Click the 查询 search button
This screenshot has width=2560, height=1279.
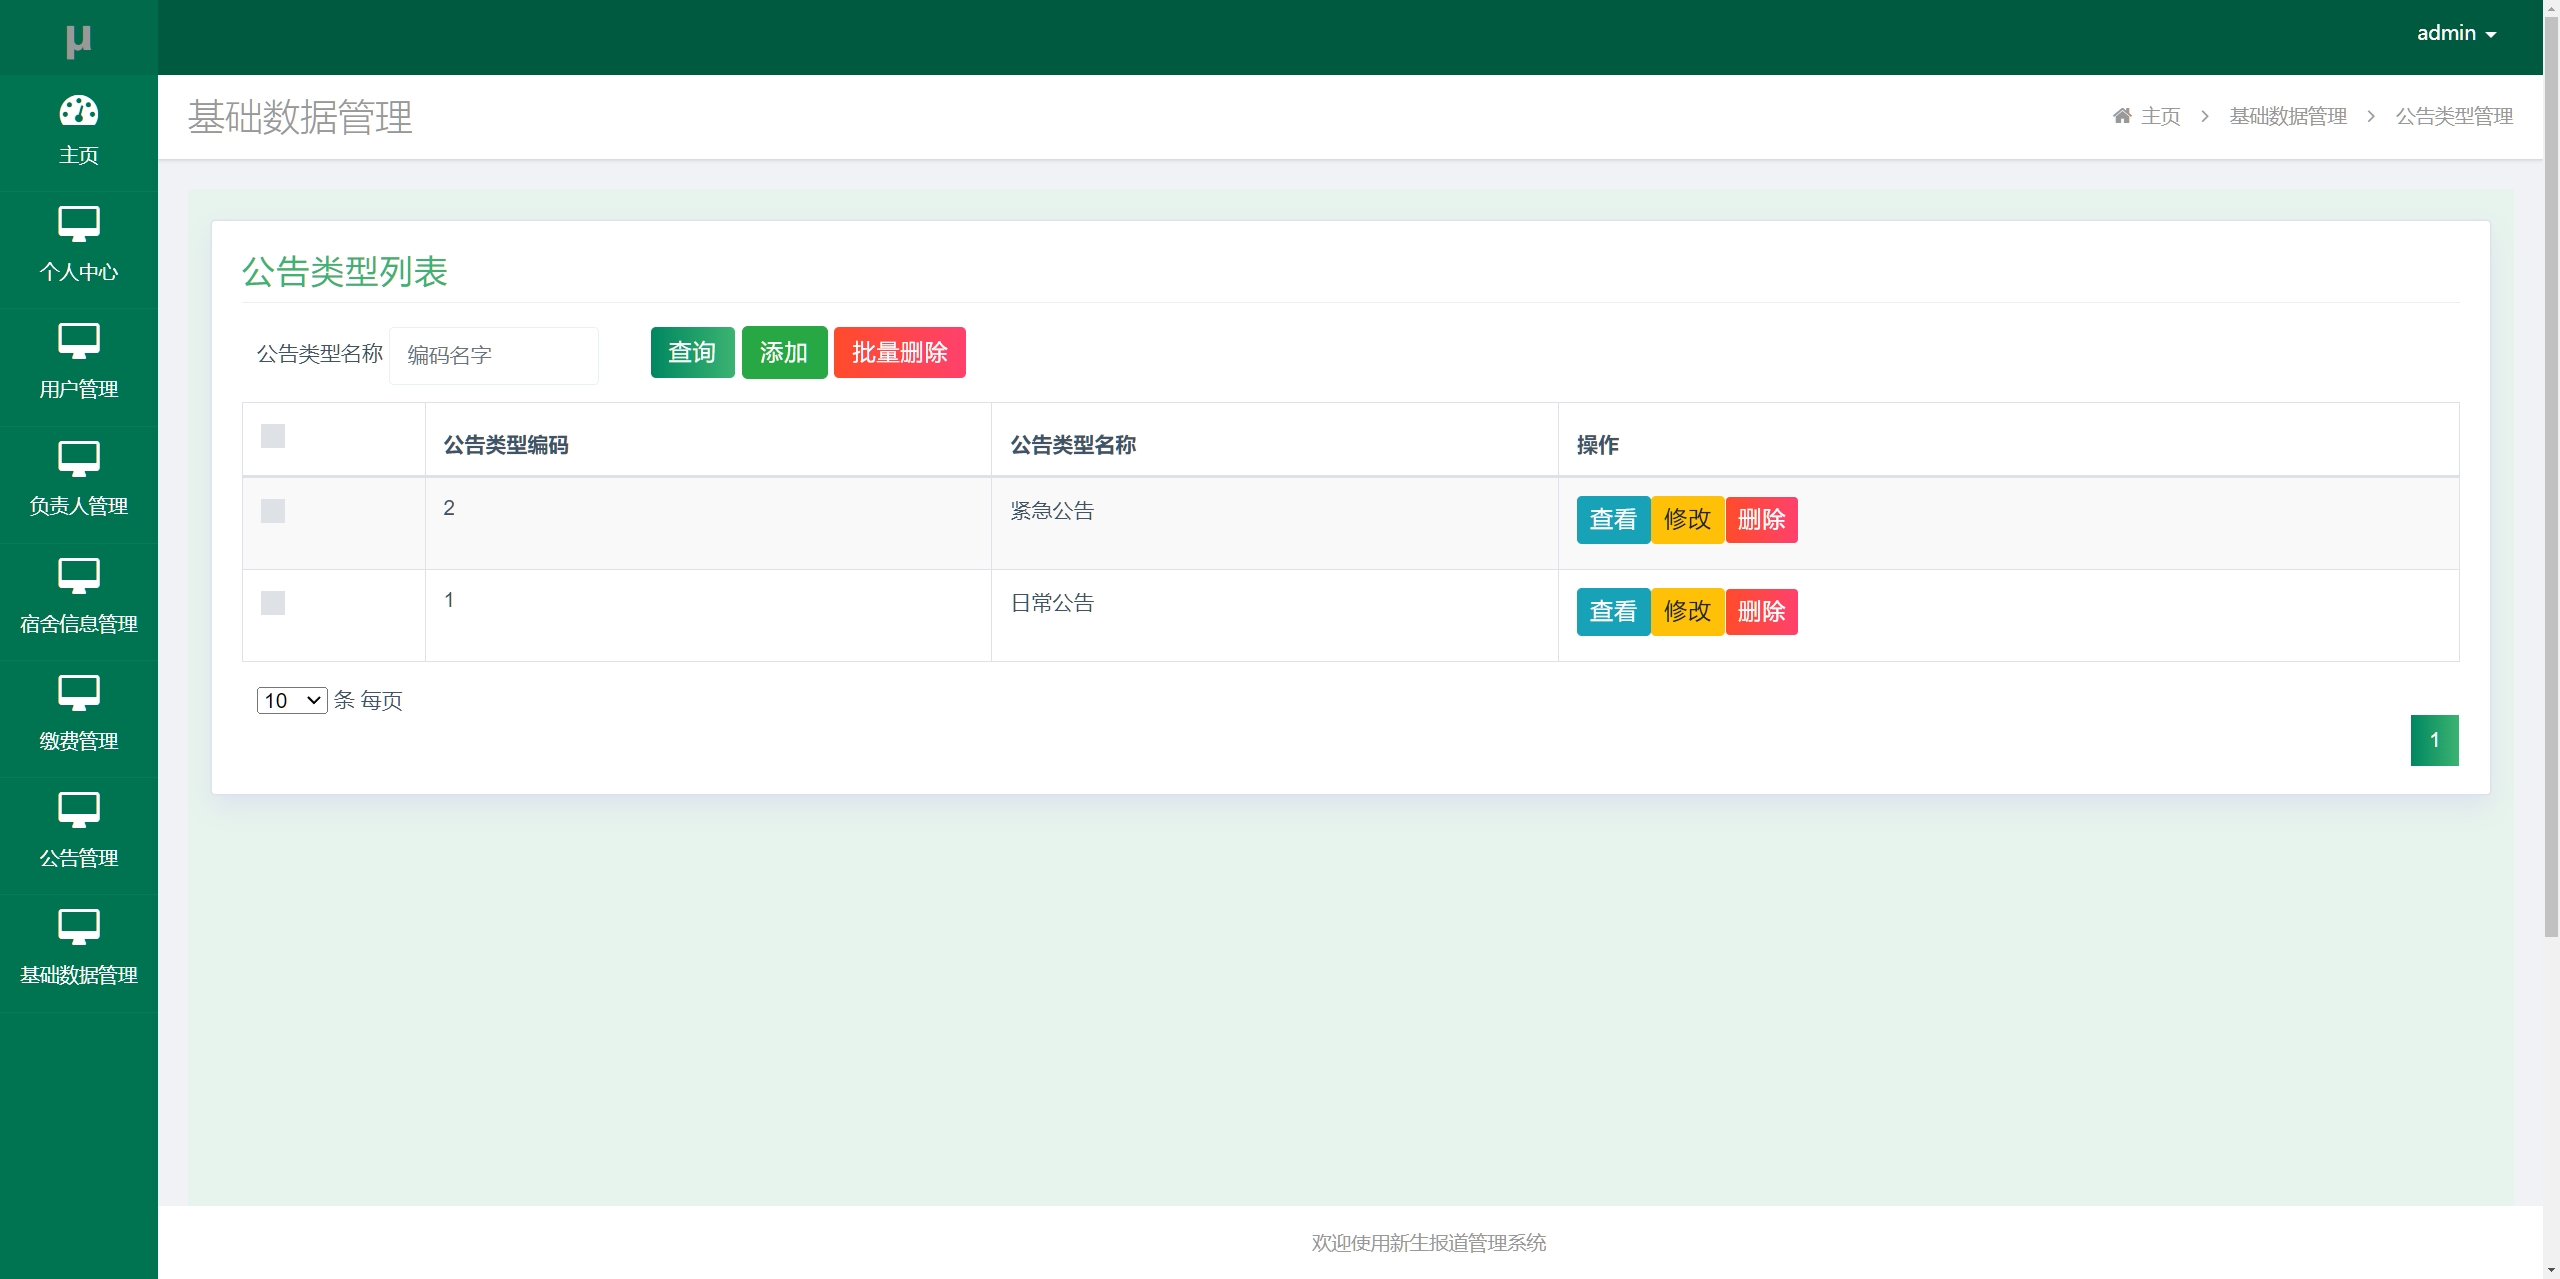click(692, 352)
